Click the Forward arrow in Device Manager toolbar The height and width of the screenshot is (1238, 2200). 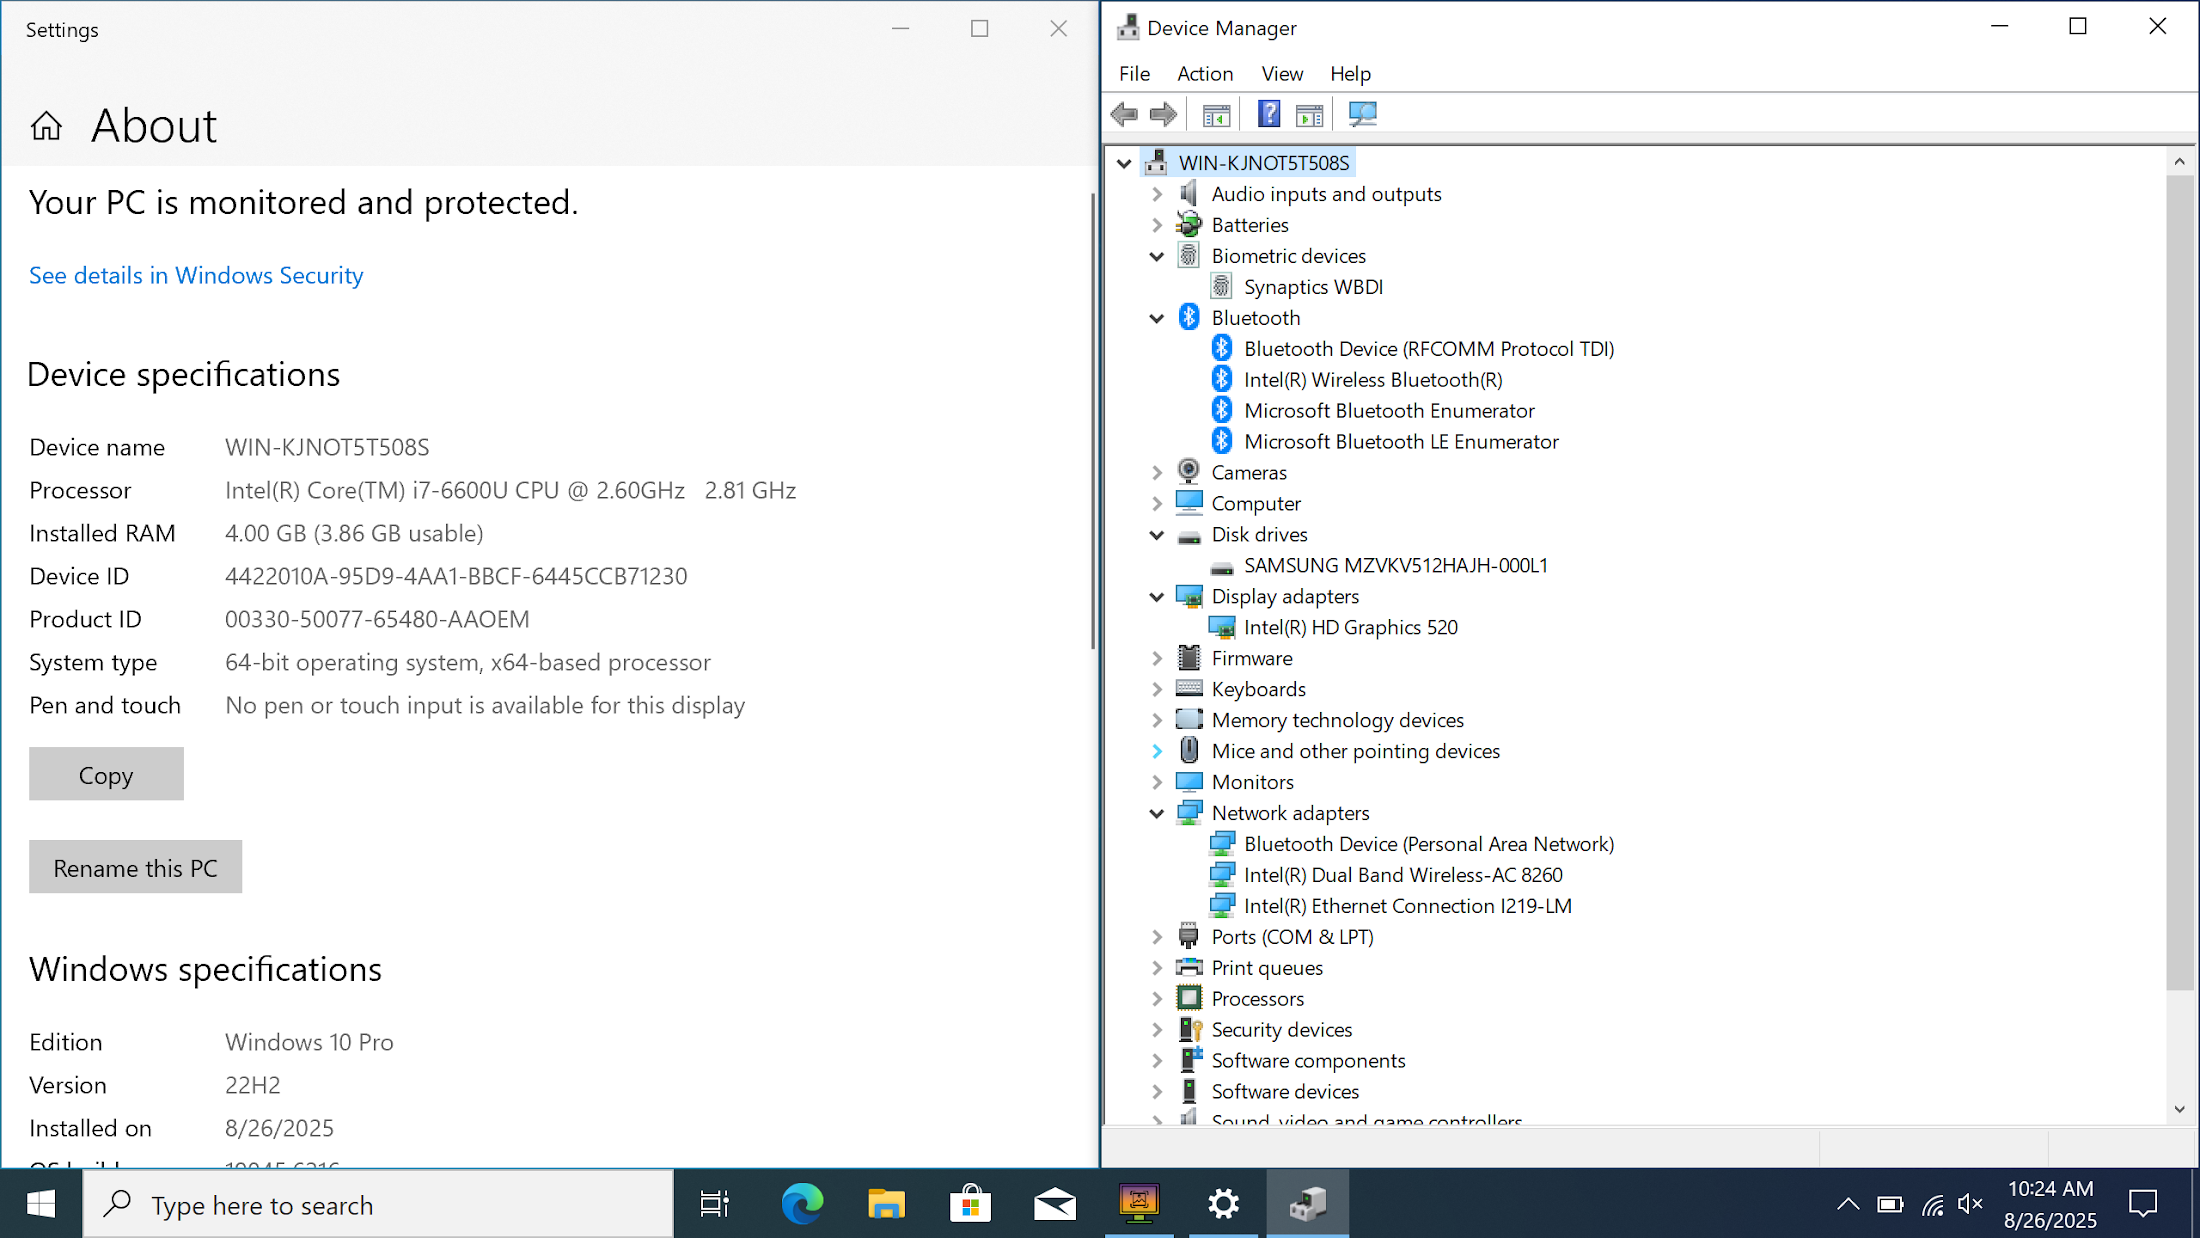click(1163, 114)
